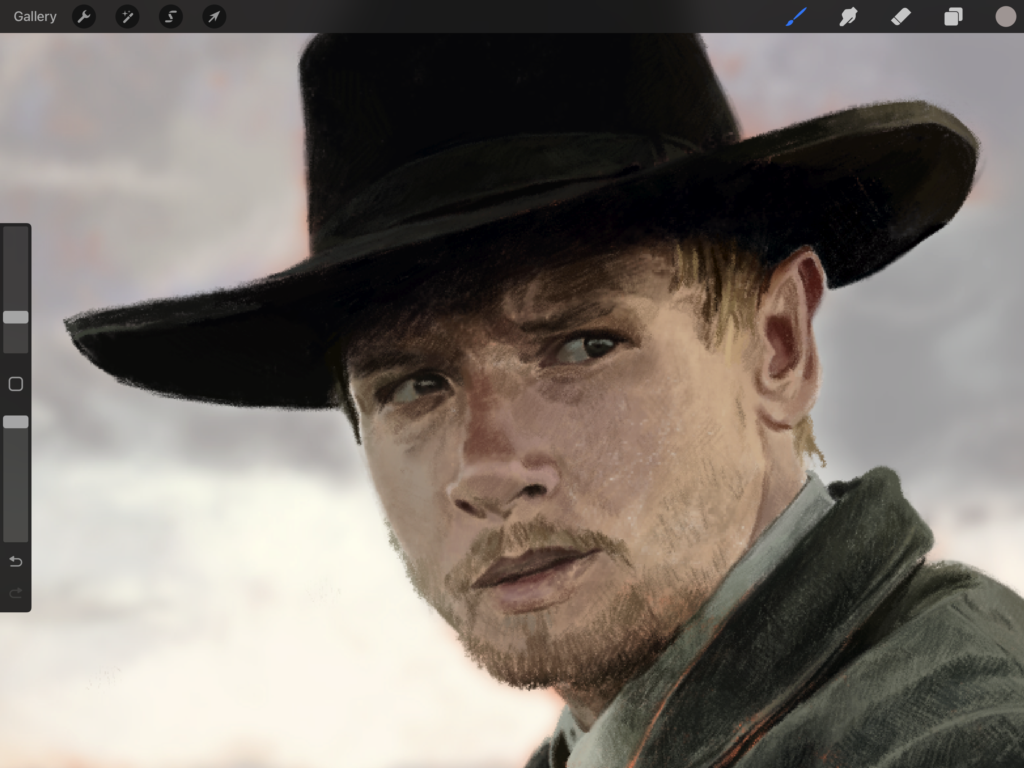Screen dimensions: 1024x768
Task: Tap the man's nose on the canvas
Action: pos(500,470)
